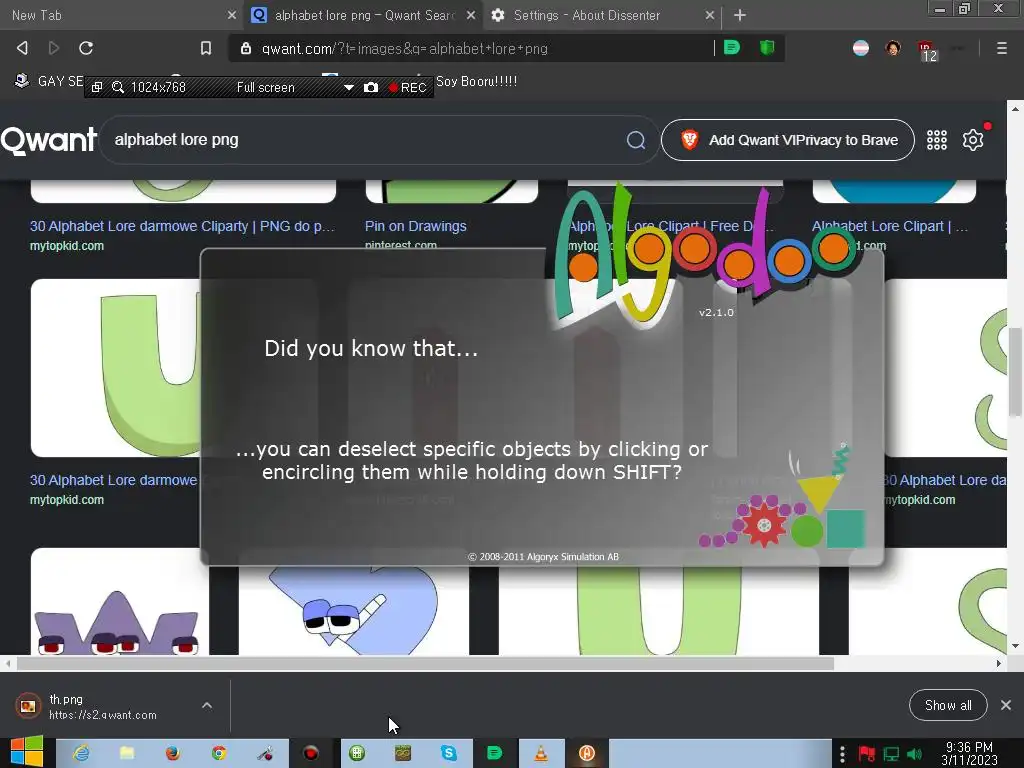This screenshot has width=1024, height=768.
Task: Take a snapshot with recorder camera icon
Action: point(371,88)
